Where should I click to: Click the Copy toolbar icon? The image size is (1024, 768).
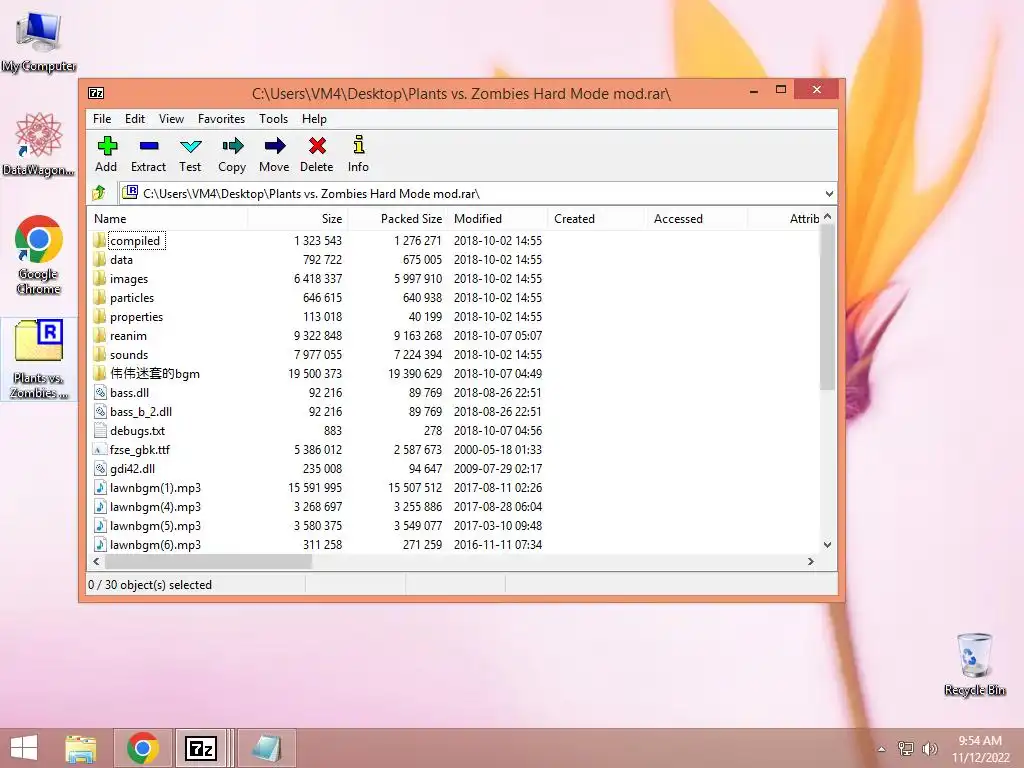pos(232,146)
